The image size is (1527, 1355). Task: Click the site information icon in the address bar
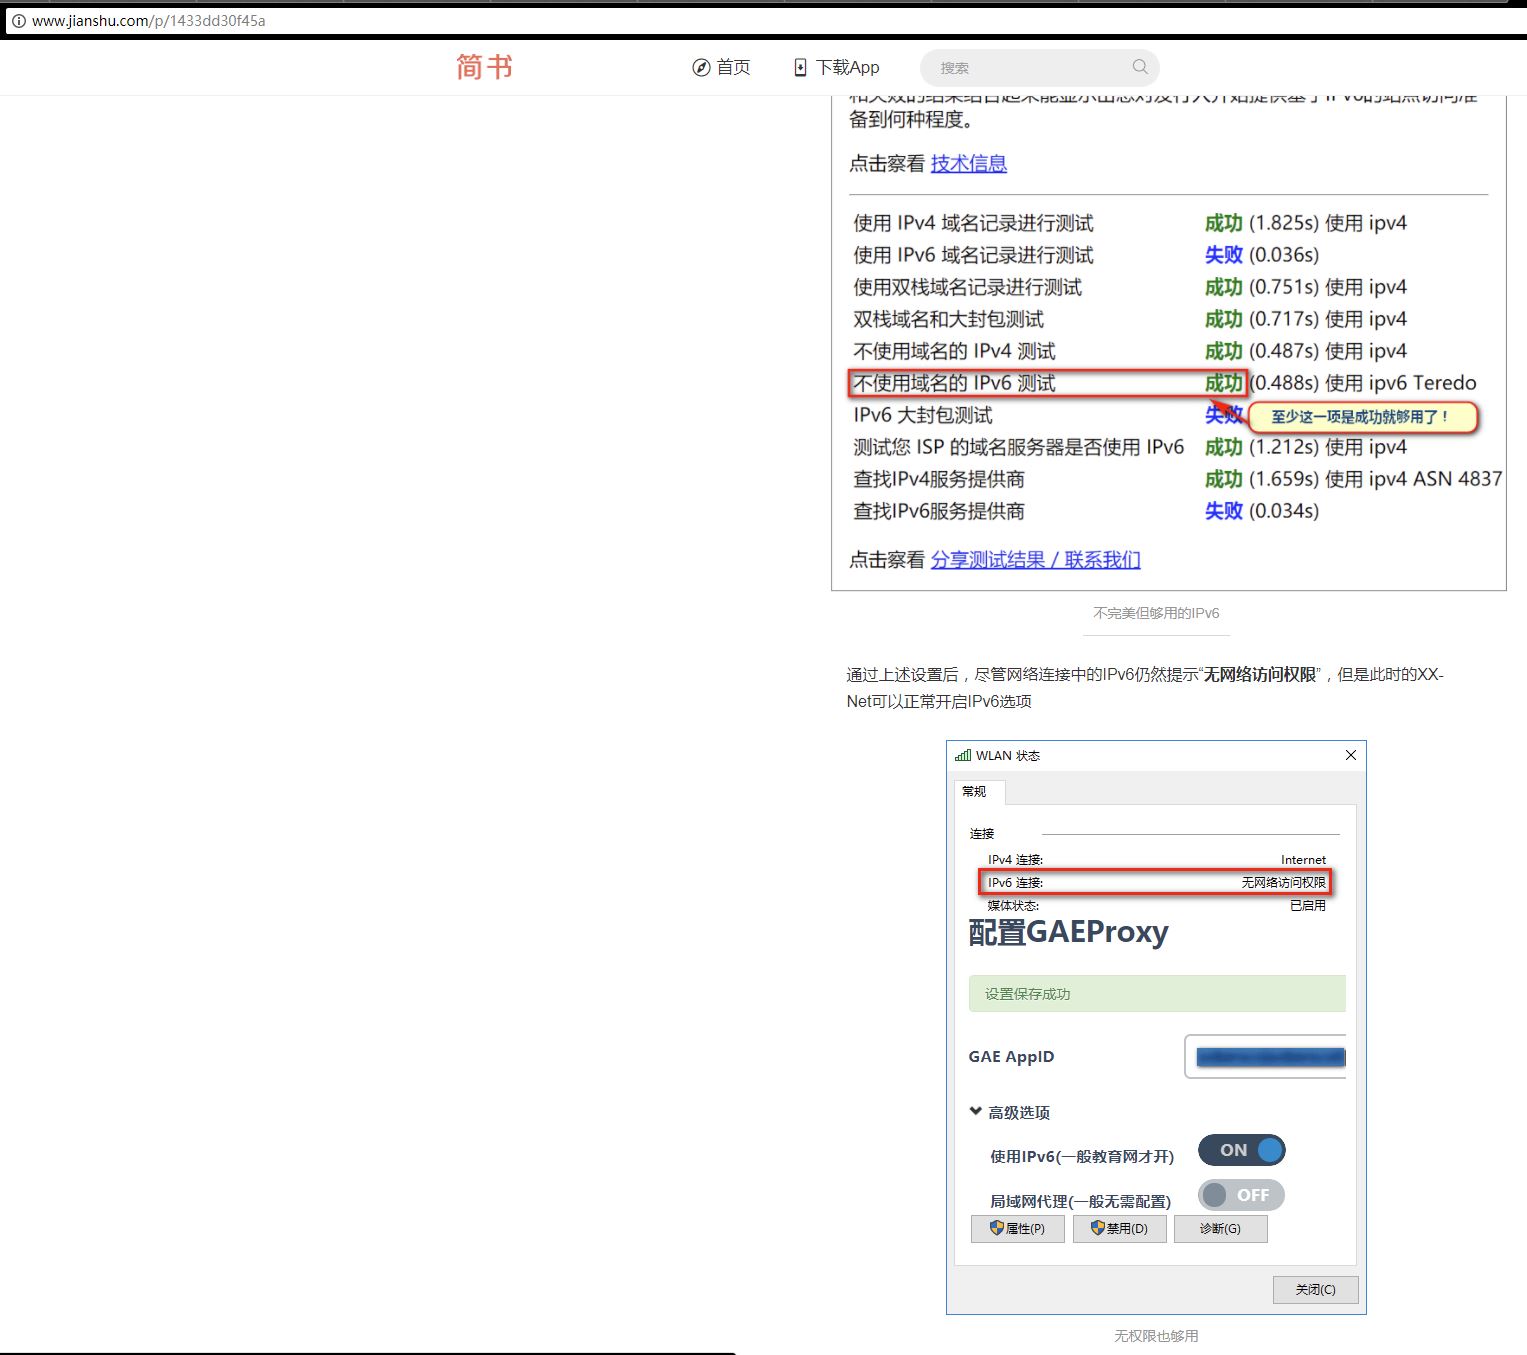tap(18, 20)
